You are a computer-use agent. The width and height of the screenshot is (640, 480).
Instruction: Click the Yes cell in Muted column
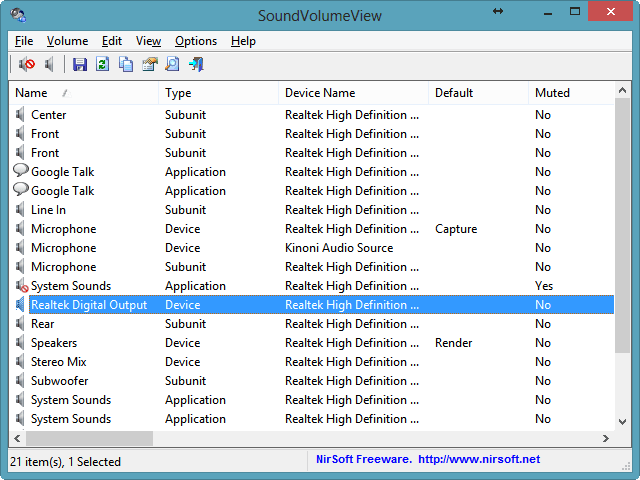pos(544,286)
